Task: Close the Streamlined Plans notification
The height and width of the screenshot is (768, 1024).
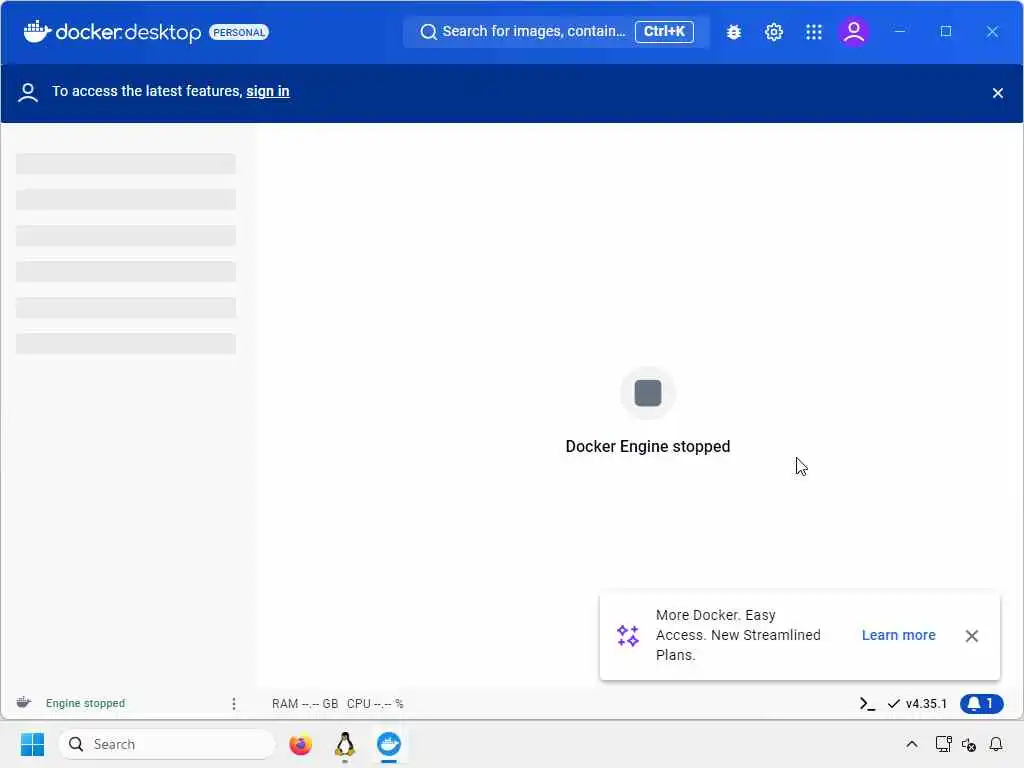Action: (972, 636)
